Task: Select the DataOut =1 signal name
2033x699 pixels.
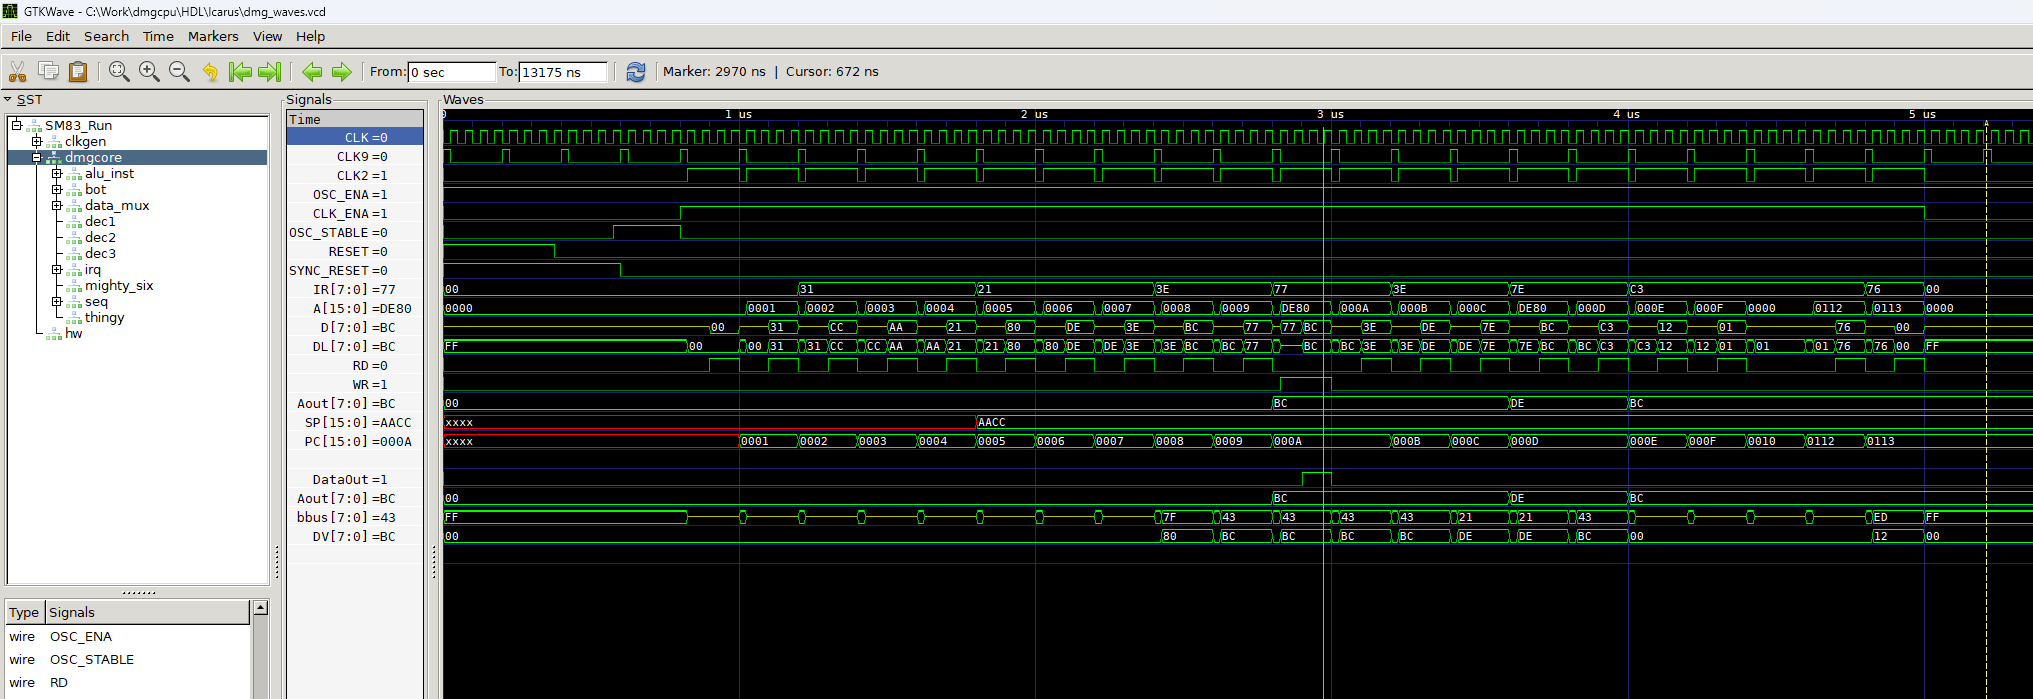Action: (x=350, y=479)
